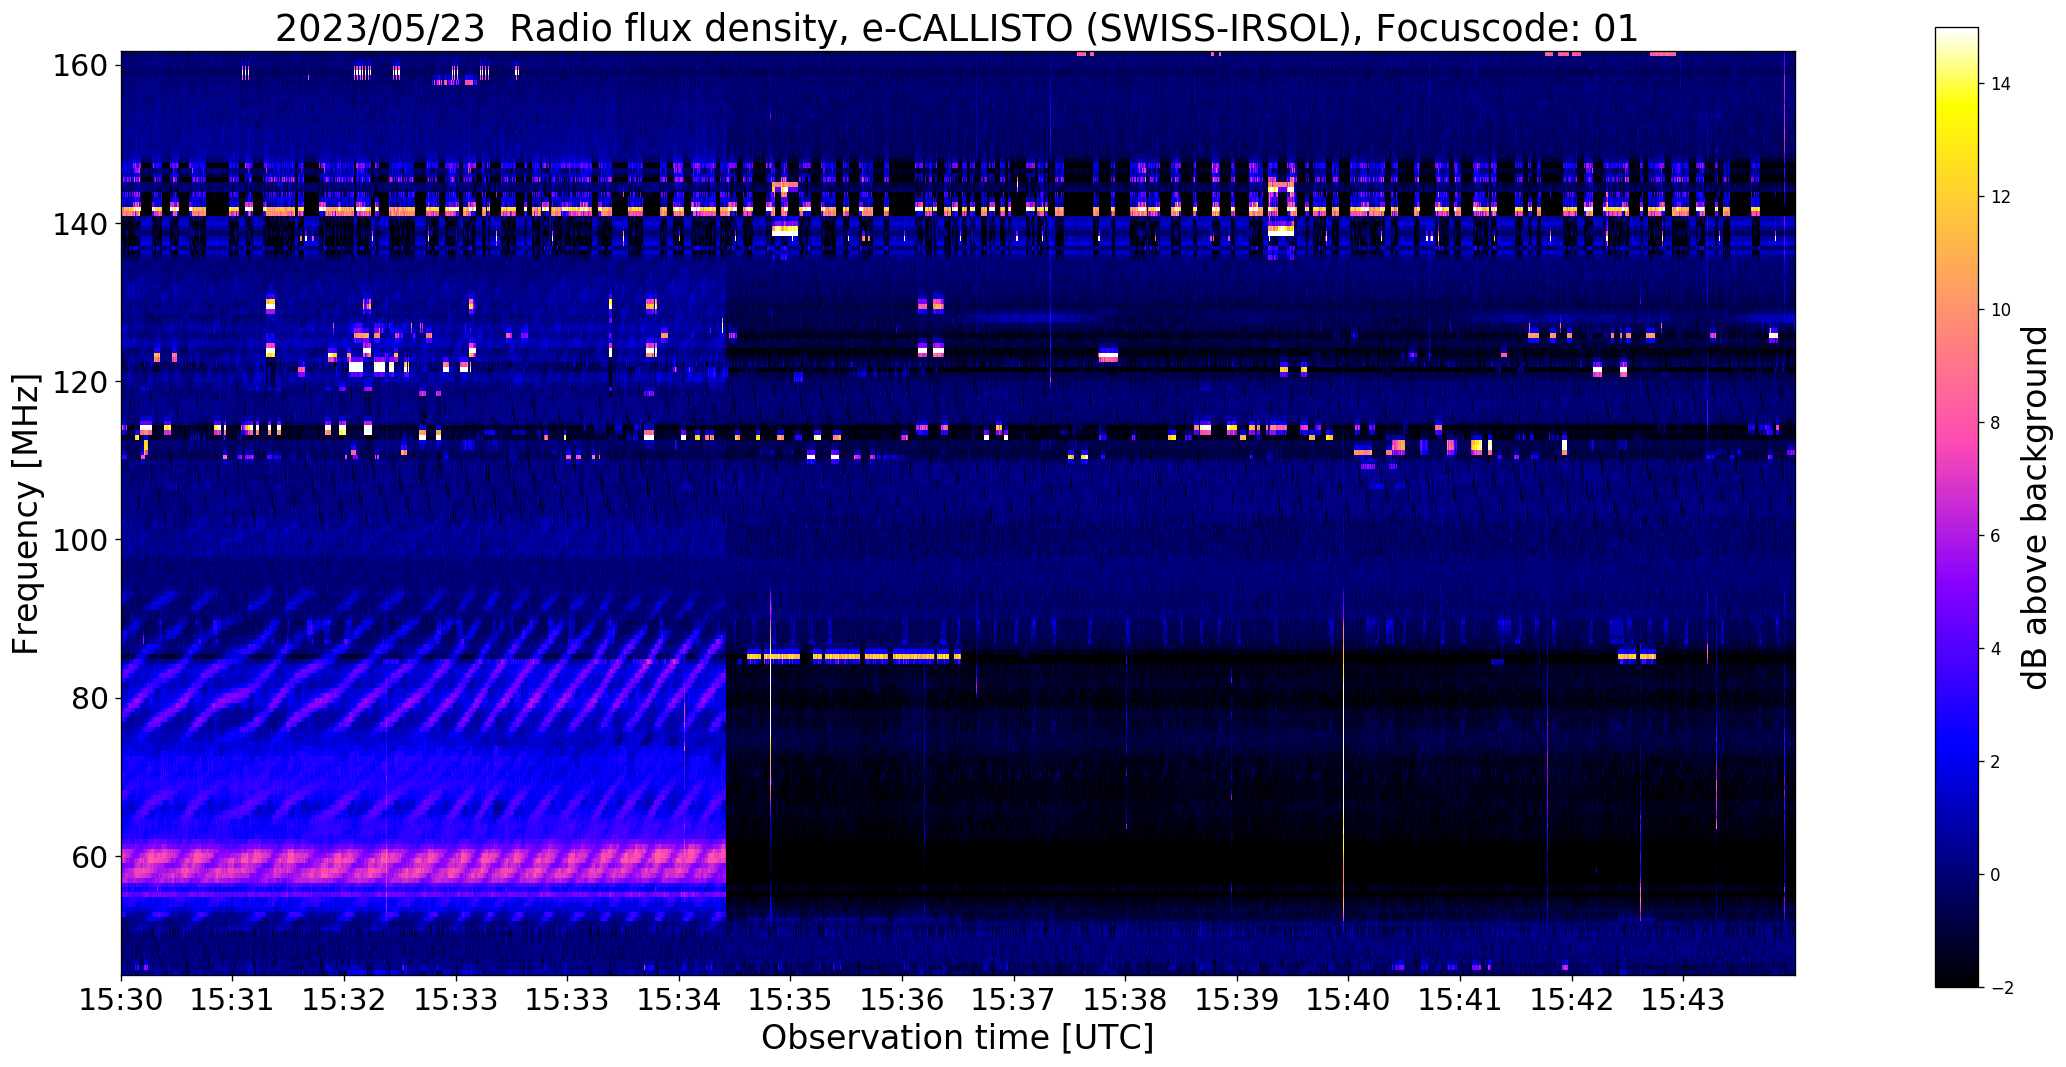This screenshot has height=1067, width=2066.
Task: Click the 15:43 time tick label
Action: coord(1684,1000)
